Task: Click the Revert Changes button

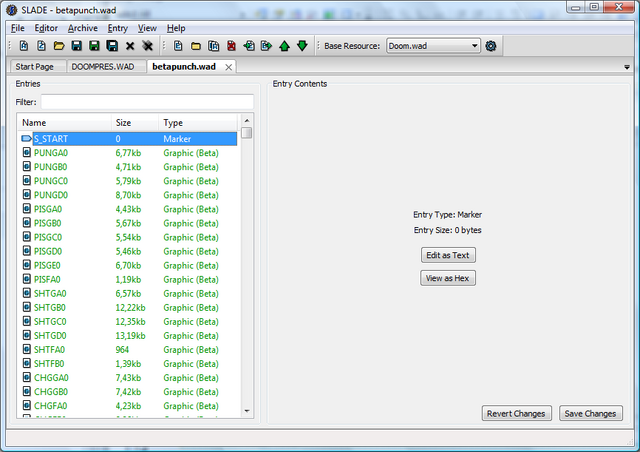Action: 516,413
